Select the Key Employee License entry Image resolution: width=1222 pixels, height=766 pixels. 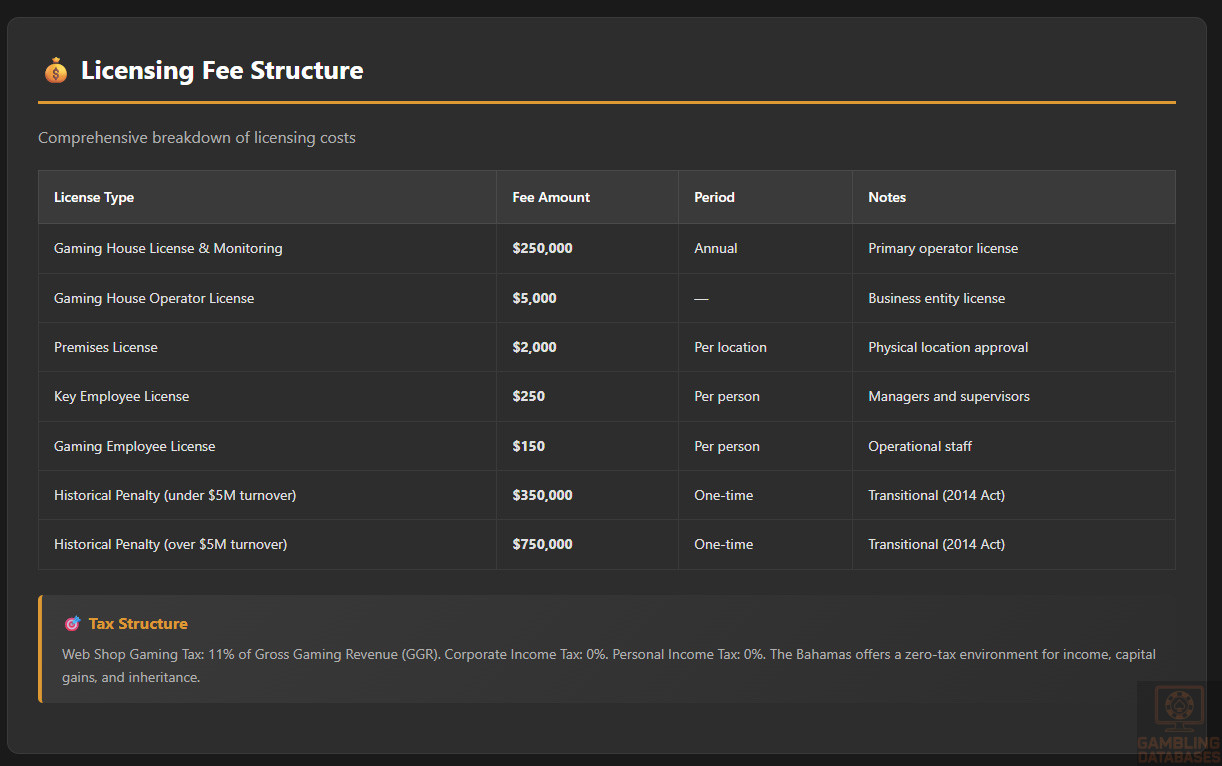click(121, 397)
